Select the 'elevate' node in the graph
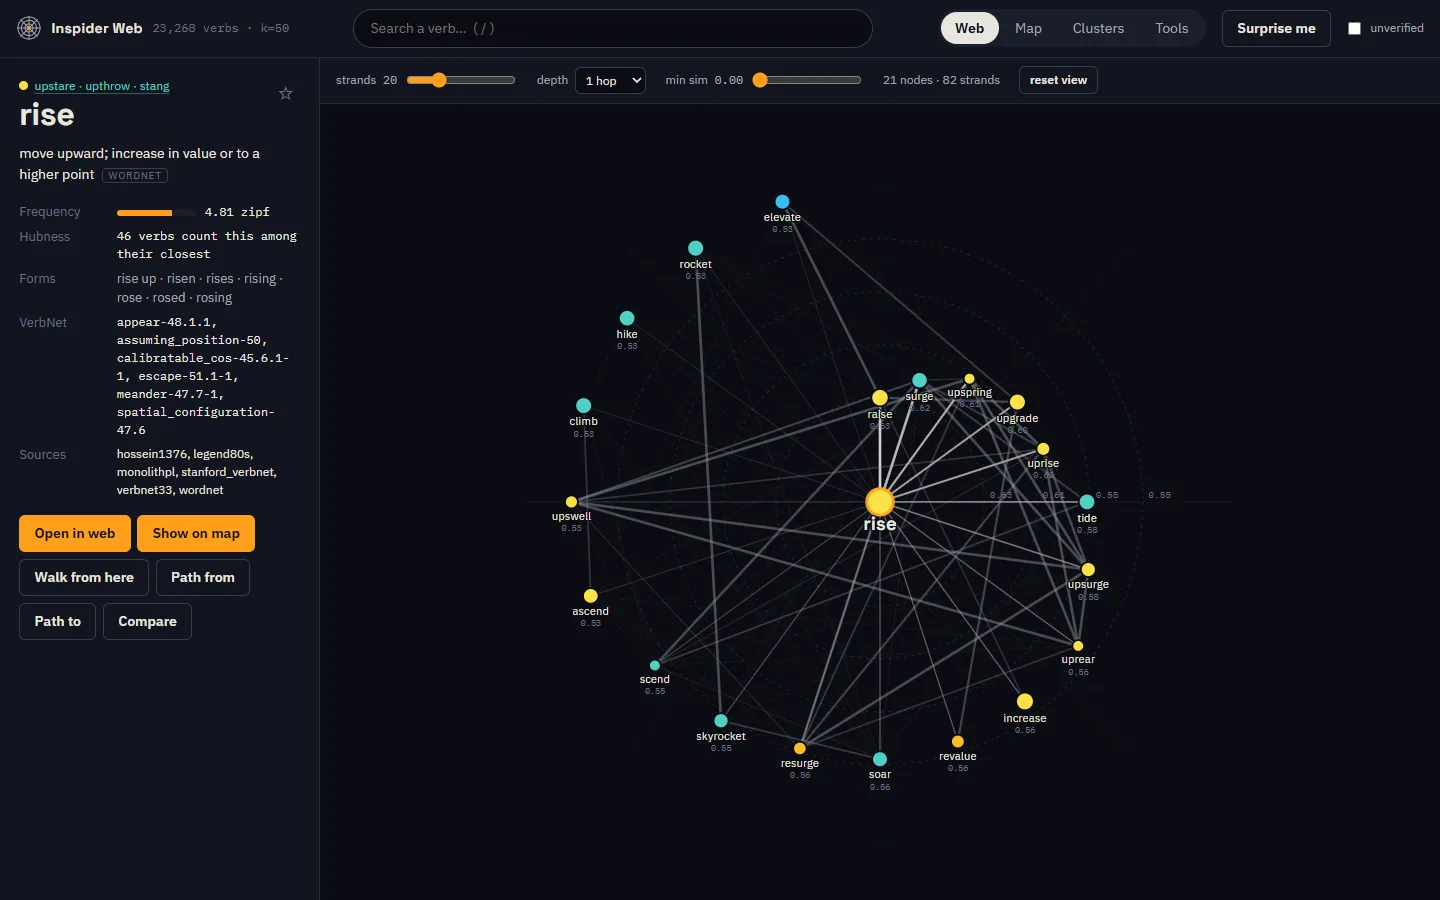Viewport: 1440px width, 900px height. (x=782, y=202)
